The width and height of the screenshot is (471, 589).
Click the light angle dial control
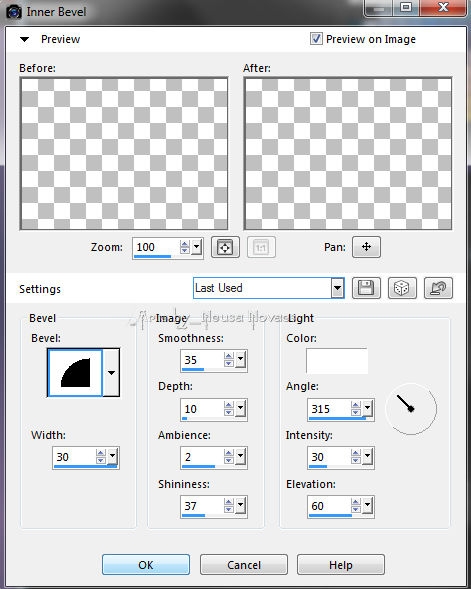(x=411, y=409)
